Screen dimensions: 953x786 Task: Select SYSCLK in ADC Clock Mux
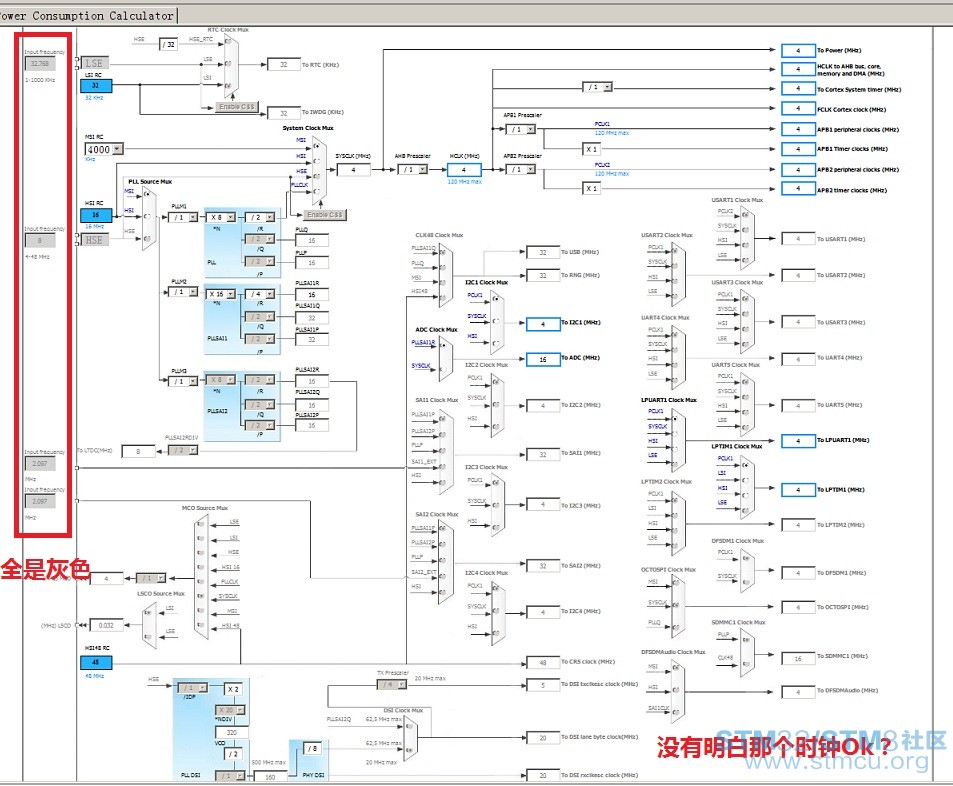pos(444,369)
